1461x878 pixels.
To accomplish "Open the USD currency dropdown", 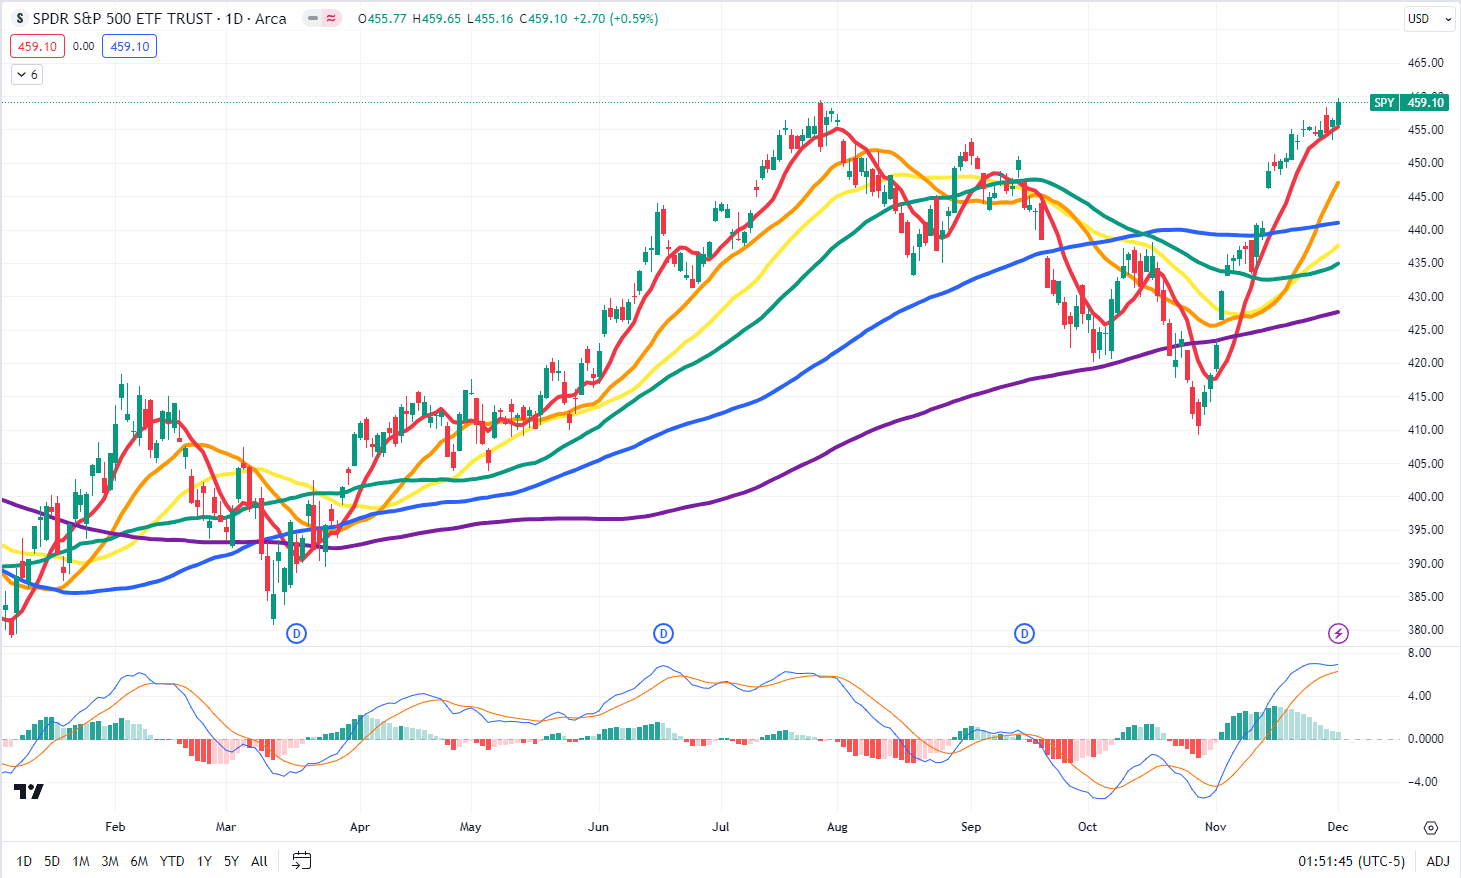I will pyautogui.click(x=1429, y=19).
